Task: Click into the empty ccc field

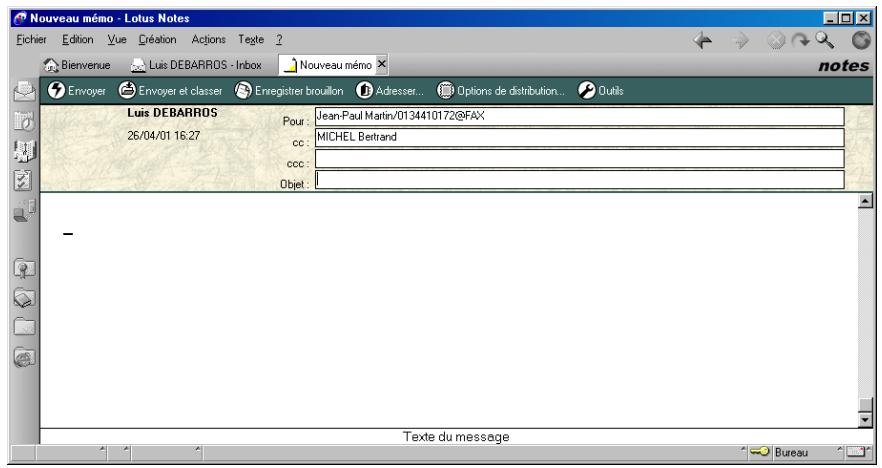Action: (579, 159)
